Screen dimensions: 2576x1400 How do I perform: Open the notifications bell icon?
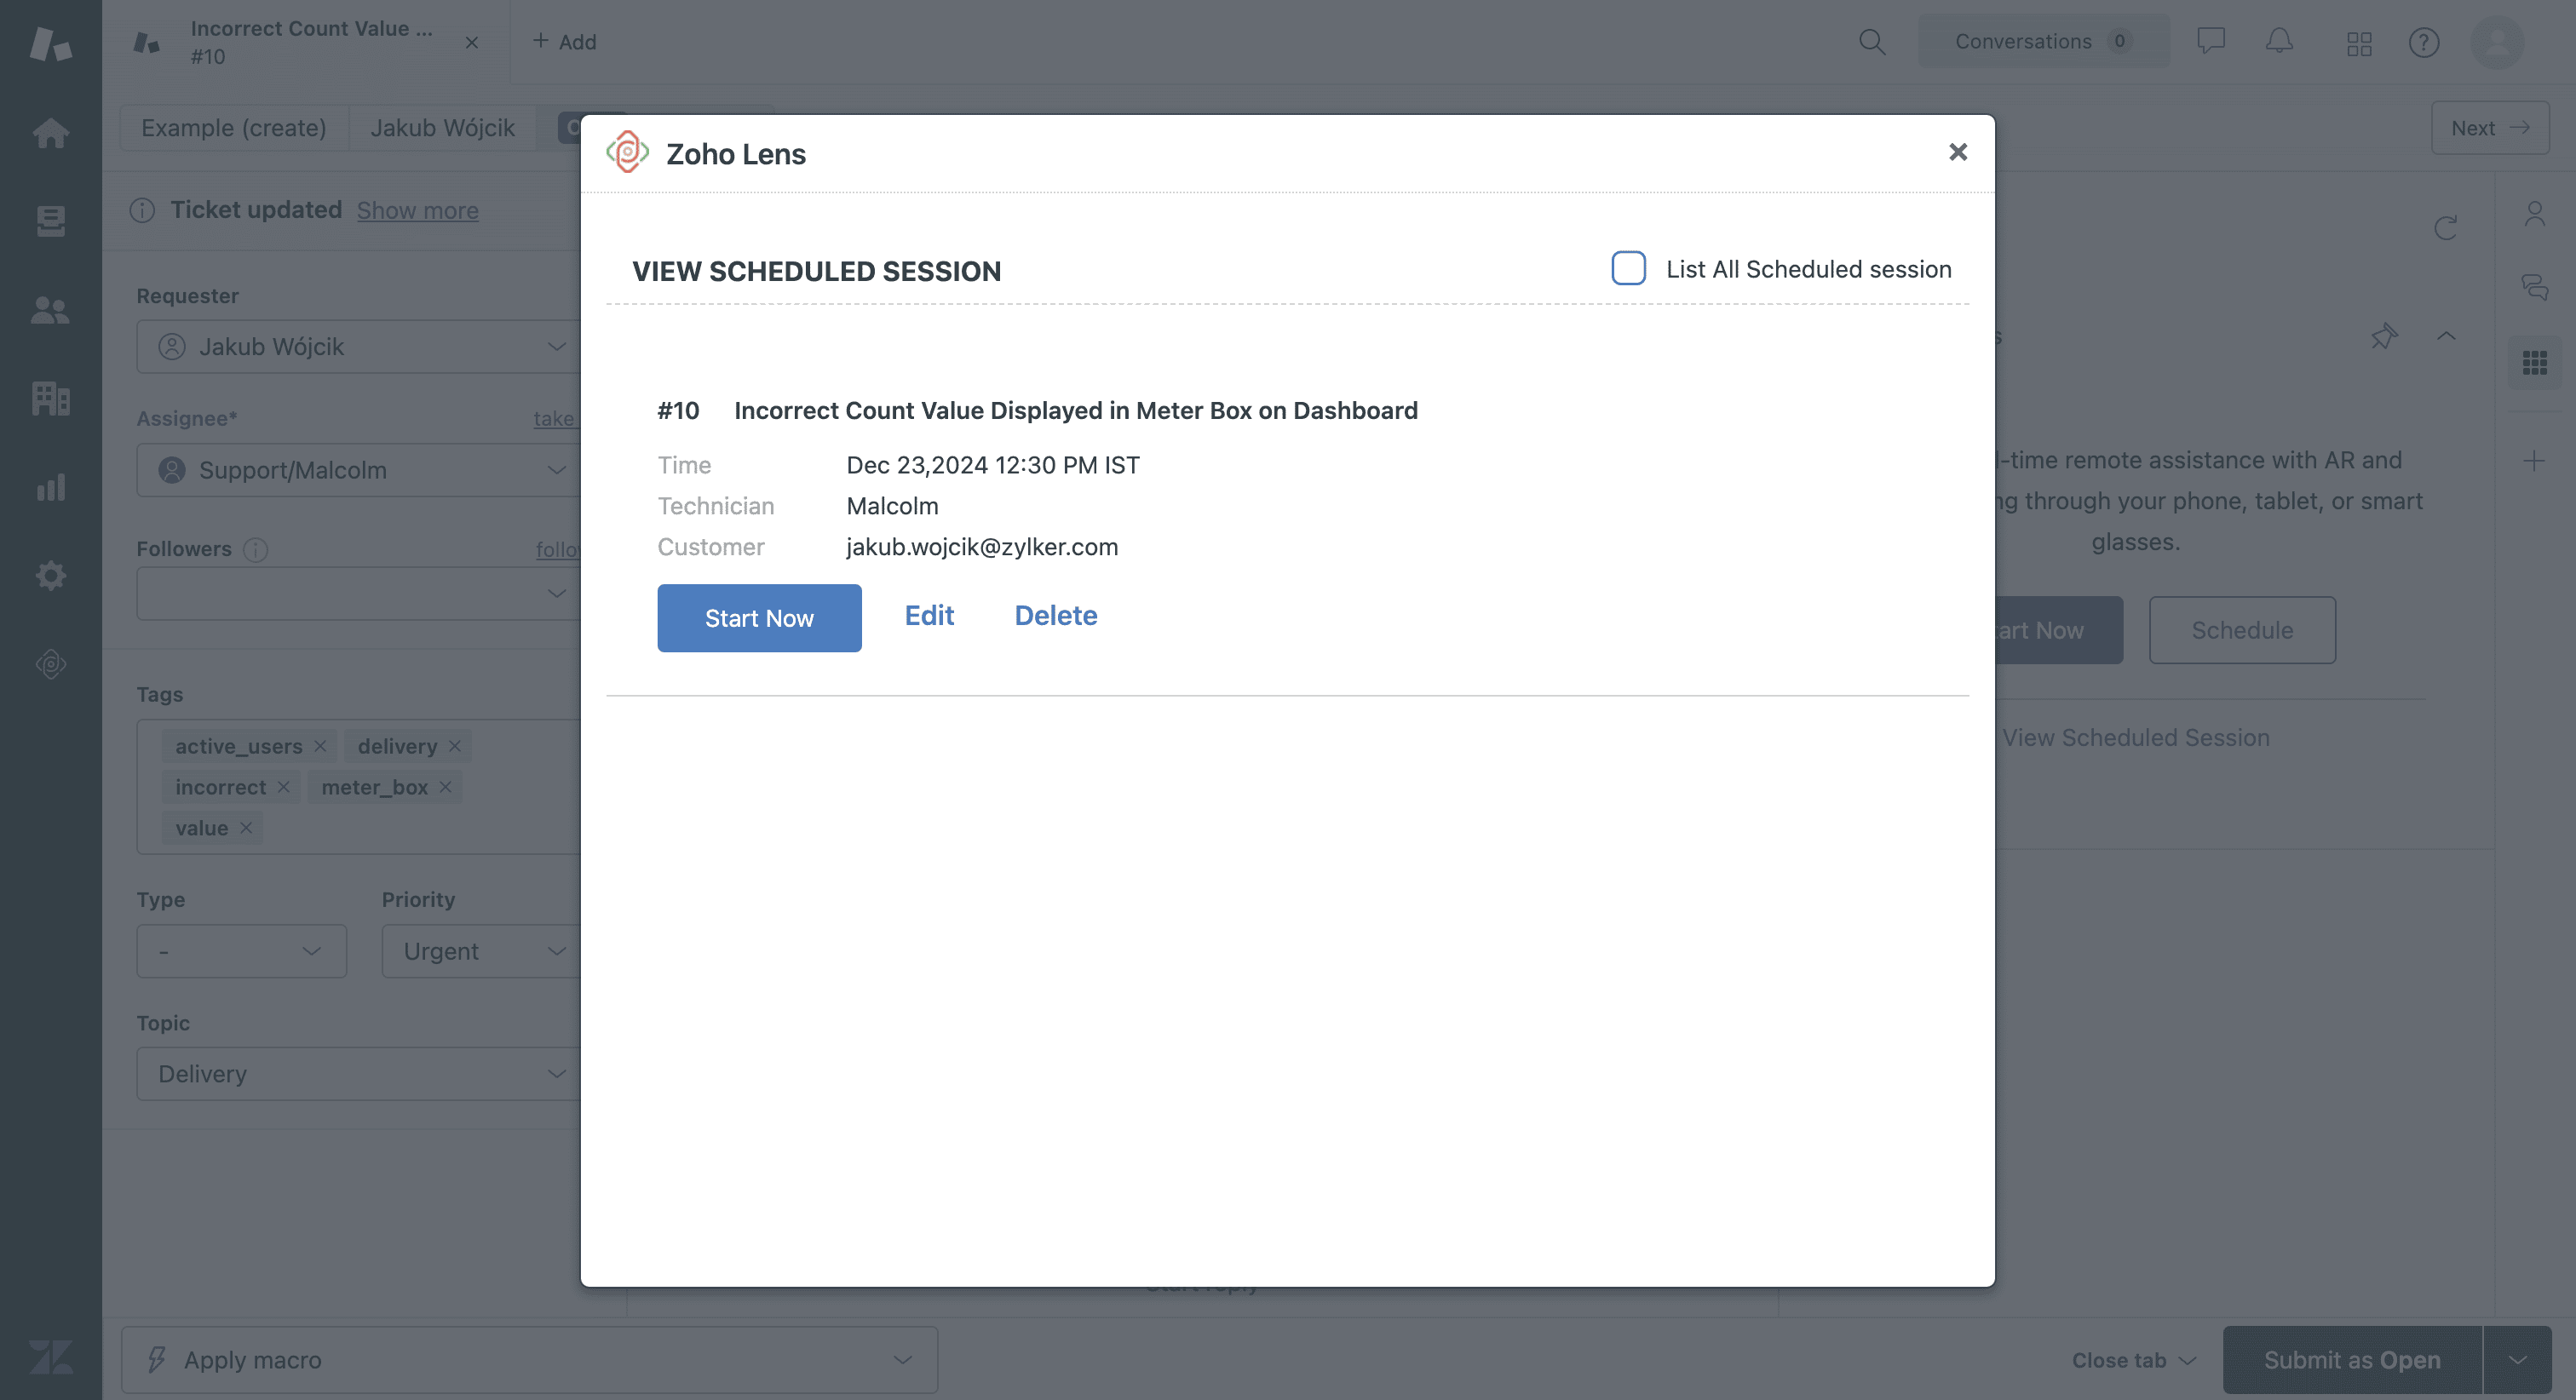pyautogui.click(x=2279, y=42)
